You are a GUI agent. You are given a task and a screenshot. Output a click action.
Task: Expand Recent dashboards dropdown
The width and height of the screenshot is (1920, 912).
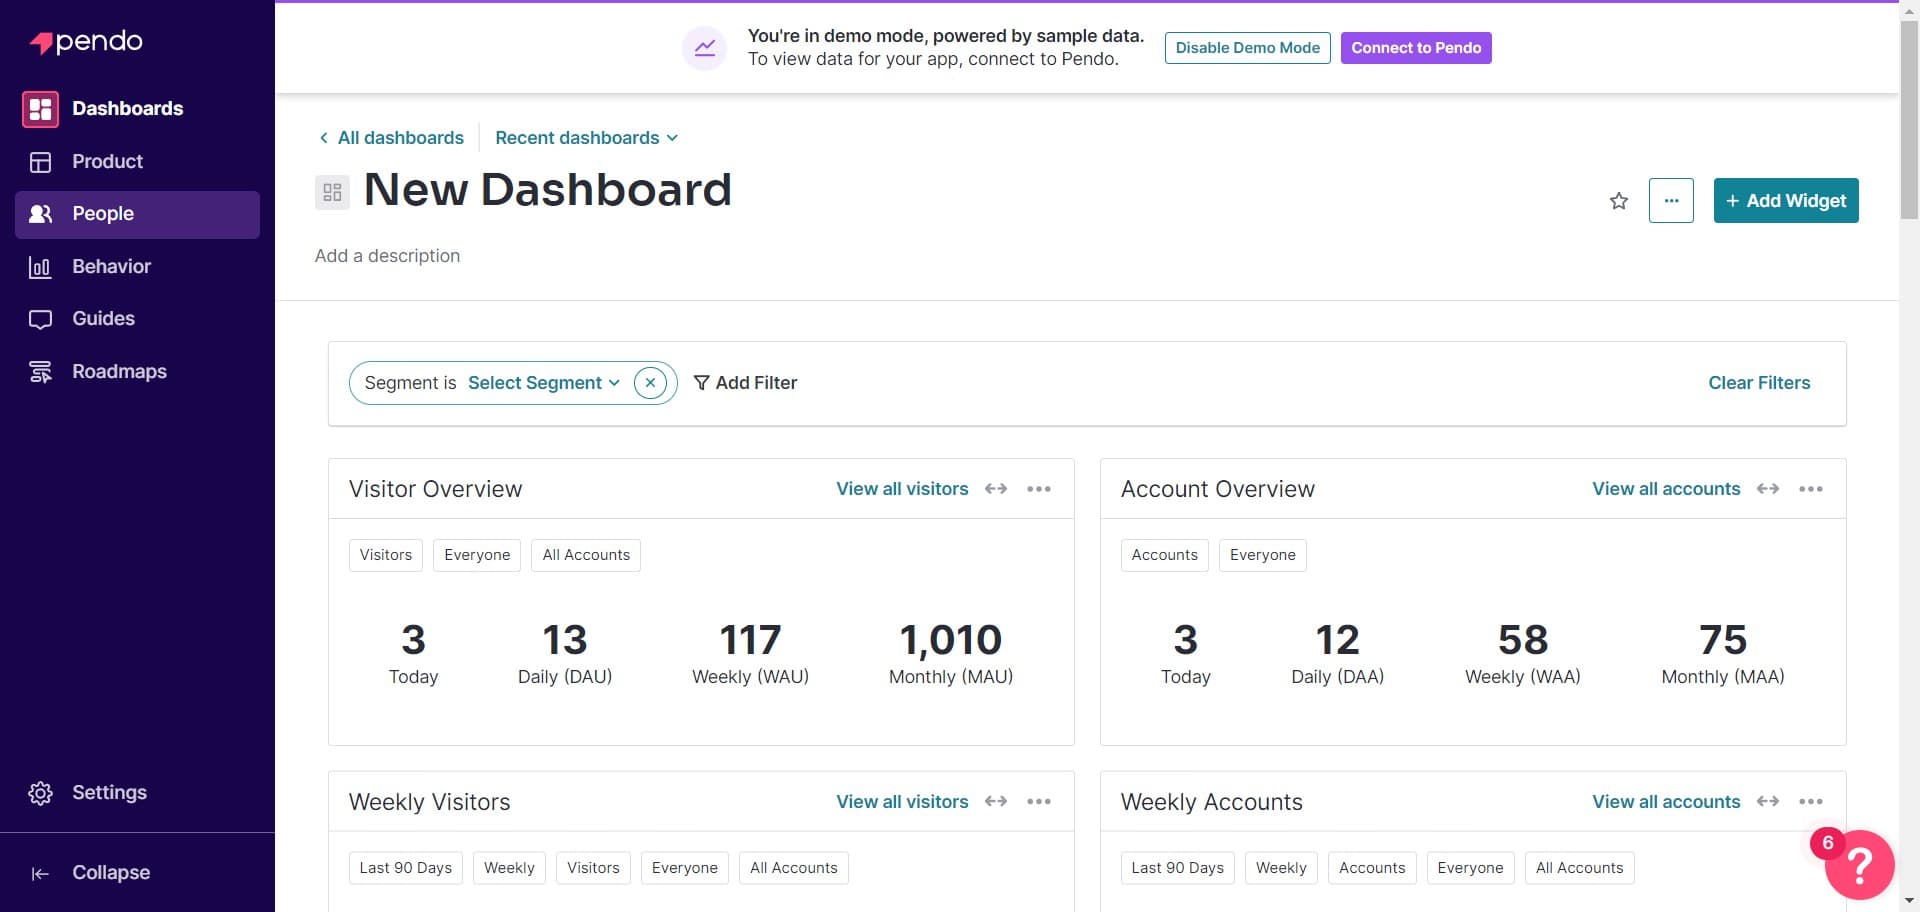586,138
